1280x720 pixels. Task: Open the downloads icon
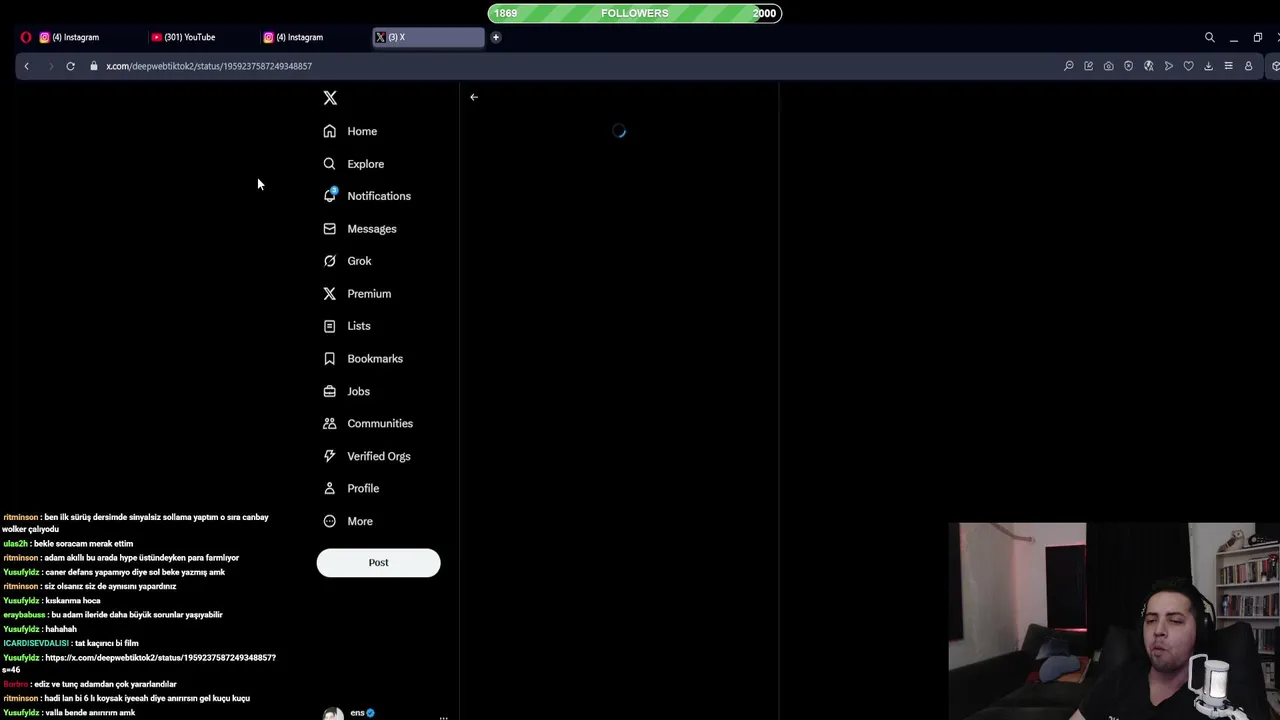(1208, 66)
